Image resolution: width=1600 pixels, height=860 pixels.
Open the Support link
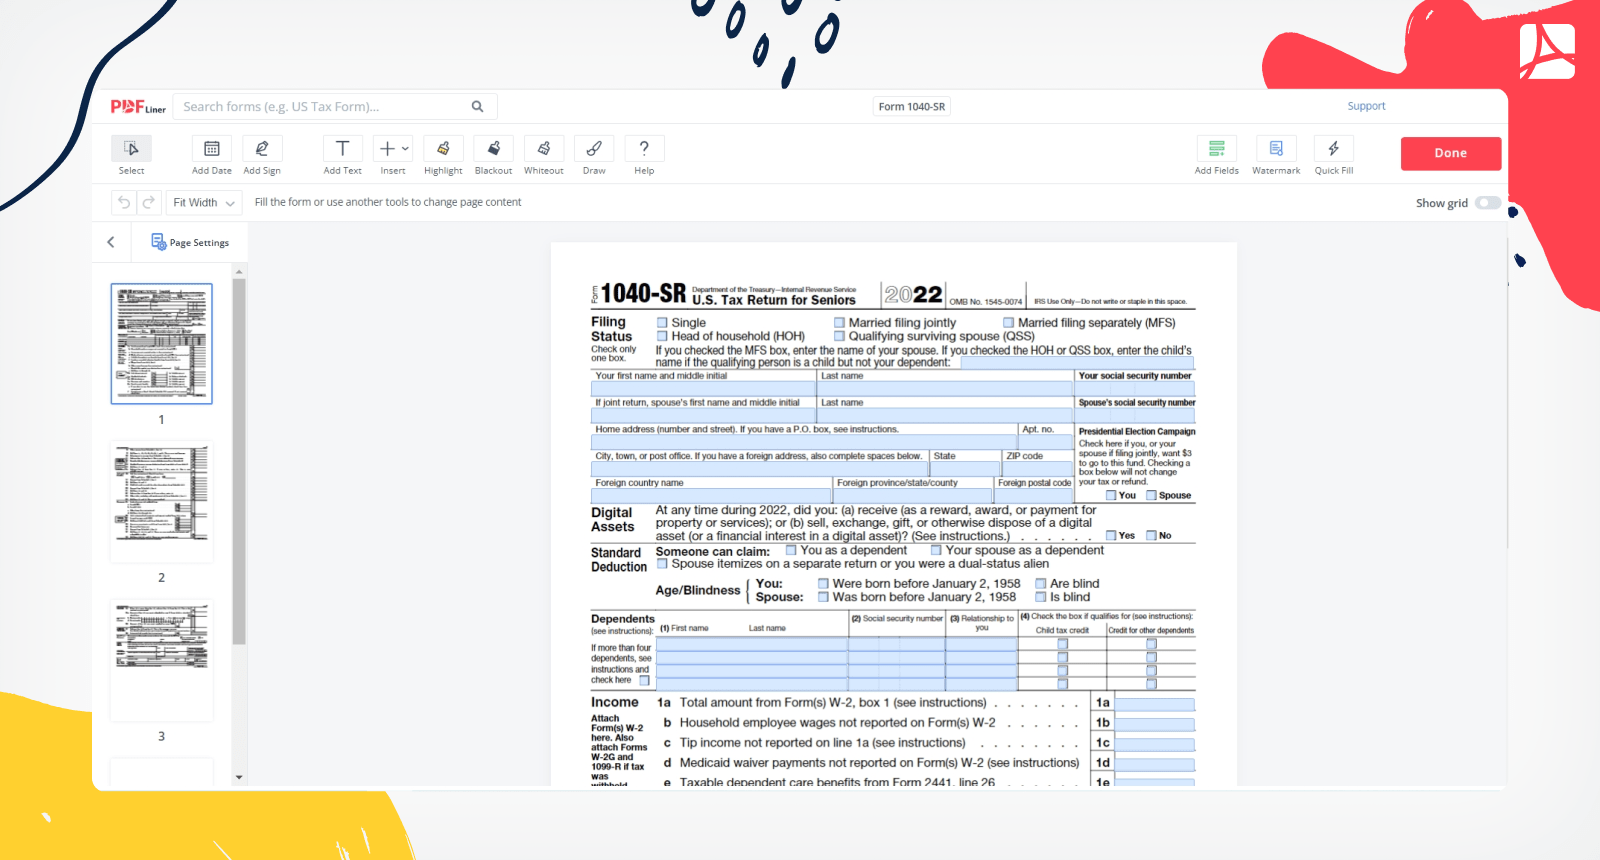1366,106
